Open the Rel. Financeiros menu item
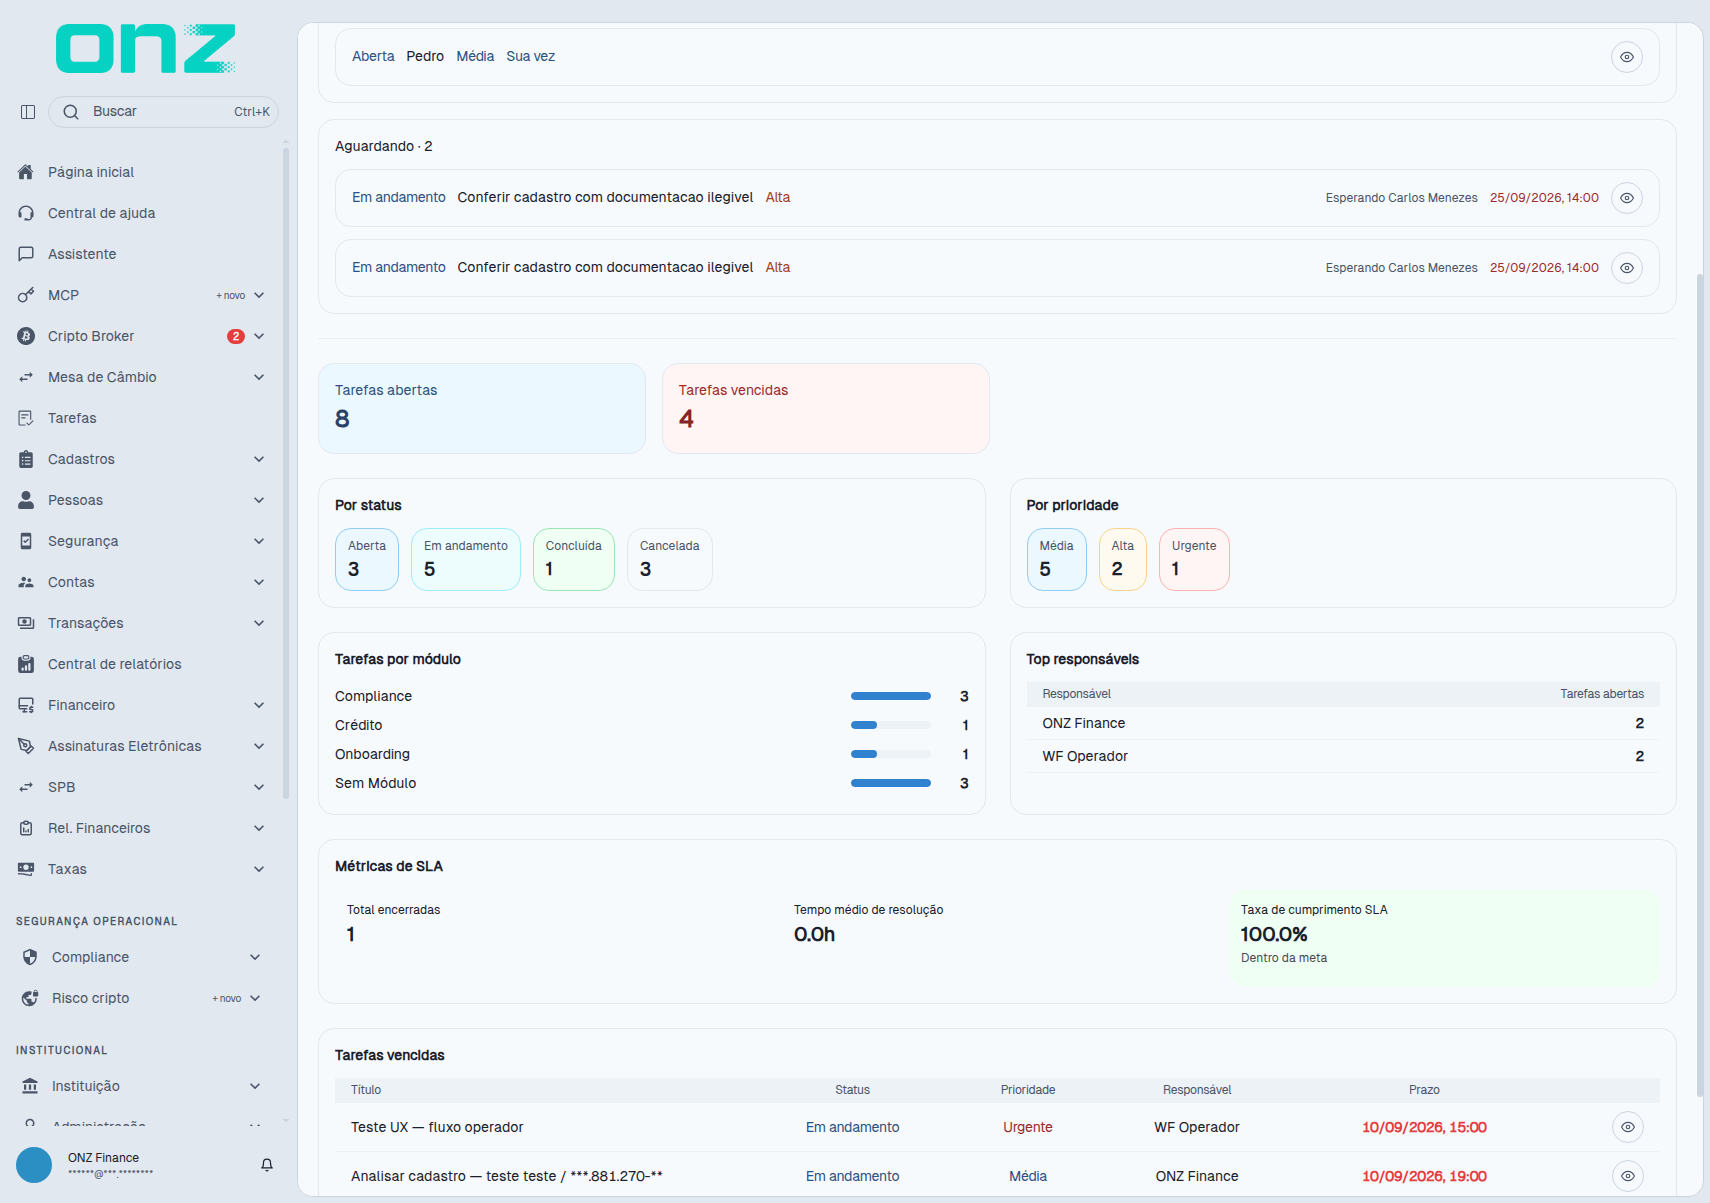The image size is (1710, 1203). 142,828
